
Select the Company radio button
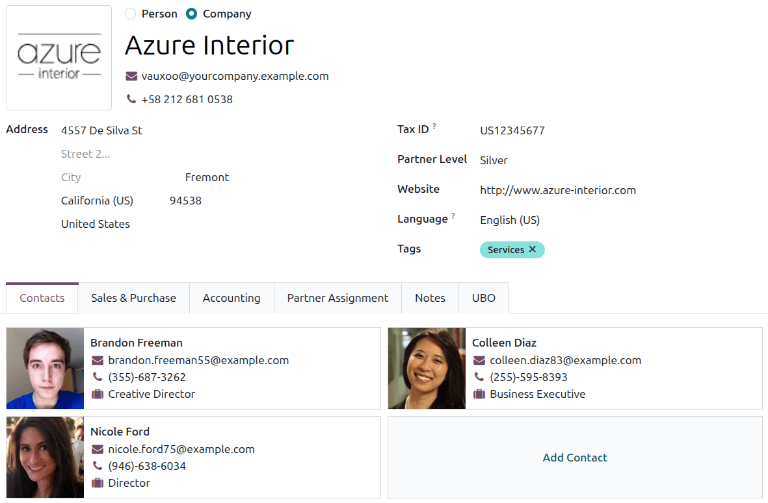point(191,14)
